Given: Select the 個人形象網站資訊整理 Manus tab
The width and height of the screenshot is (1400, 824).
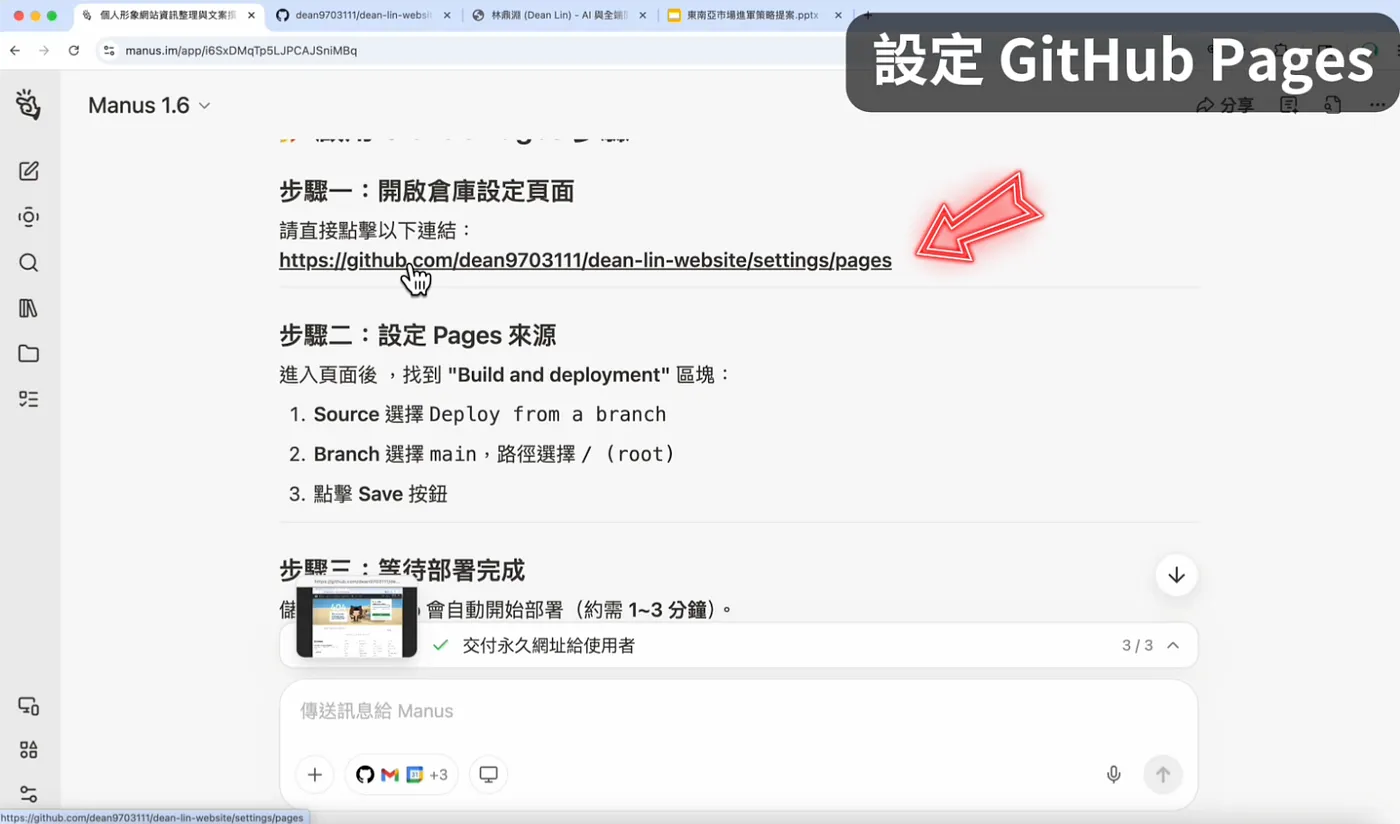Looking at the screenshot, I should [170, 16].
